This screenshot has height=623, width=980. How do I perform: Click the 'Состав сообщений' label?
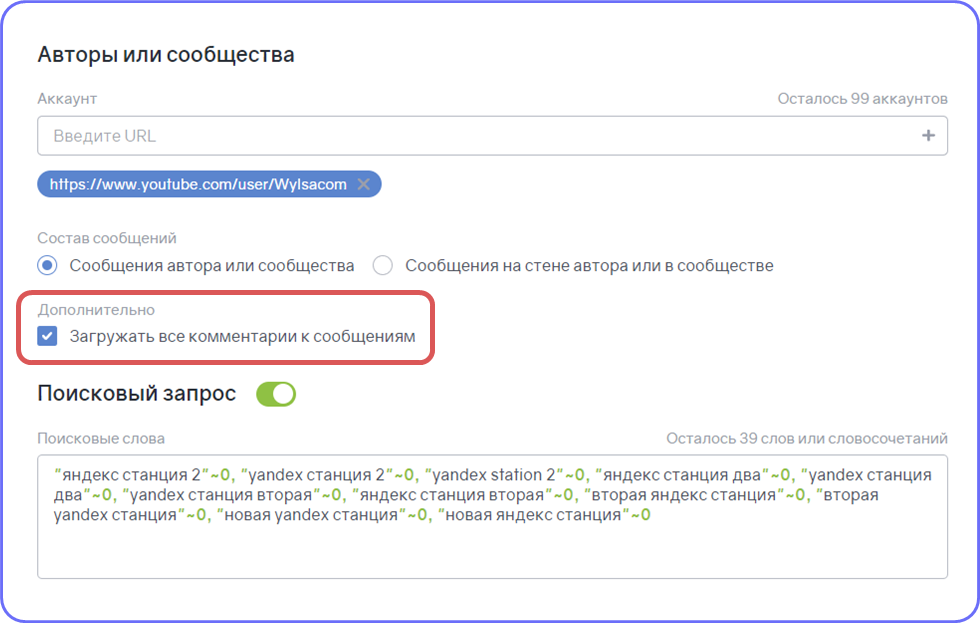107,238
